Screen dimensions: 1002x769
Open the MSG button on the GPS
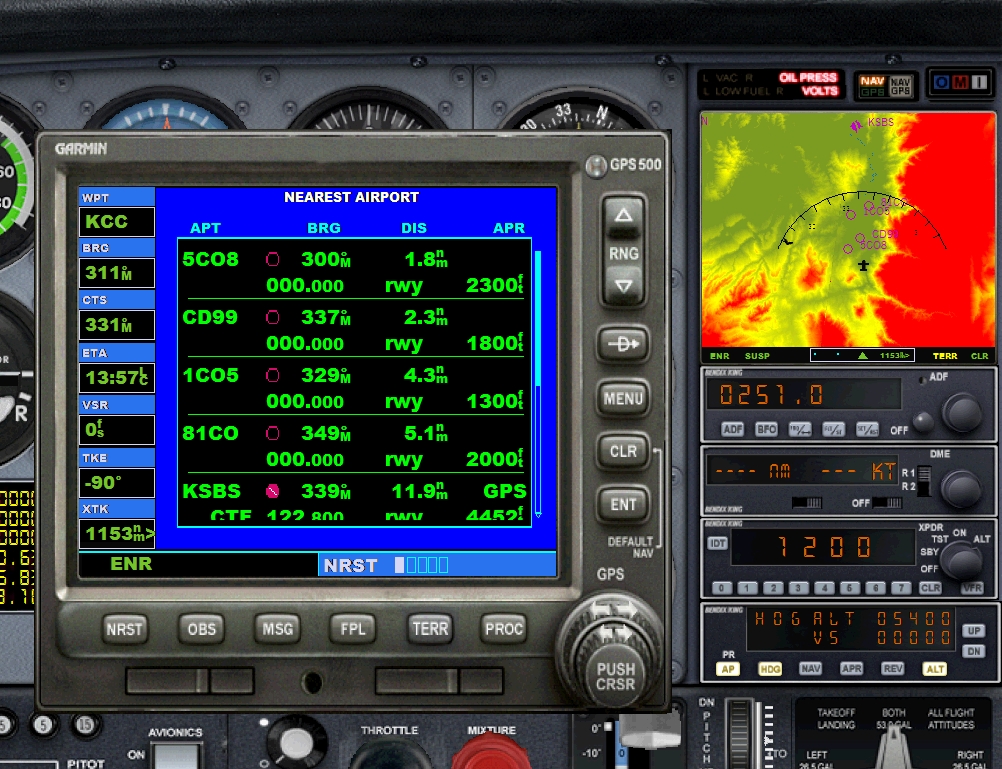(x=277, y=630)
